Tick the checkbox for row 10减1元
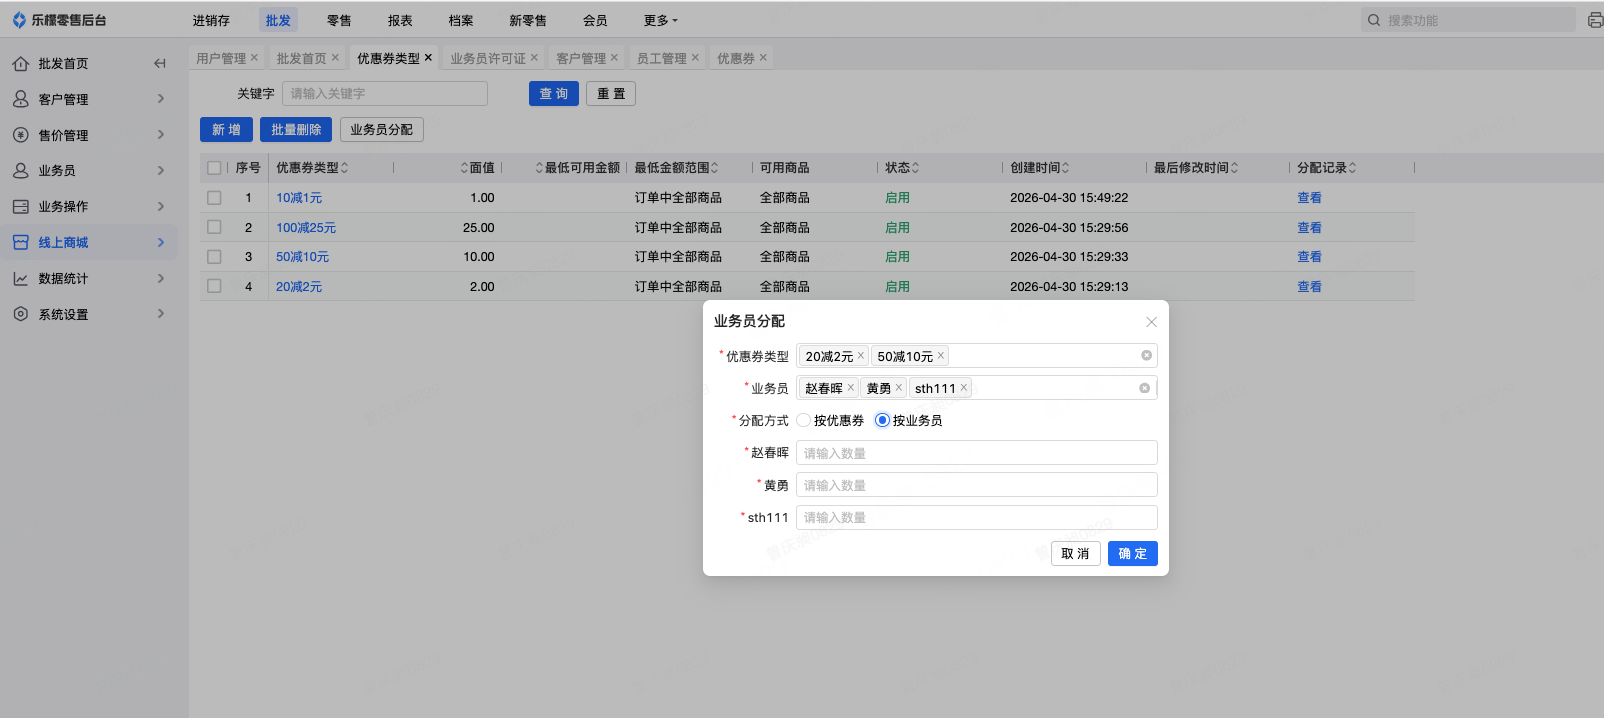The image size is (1604, 718). 214,198
